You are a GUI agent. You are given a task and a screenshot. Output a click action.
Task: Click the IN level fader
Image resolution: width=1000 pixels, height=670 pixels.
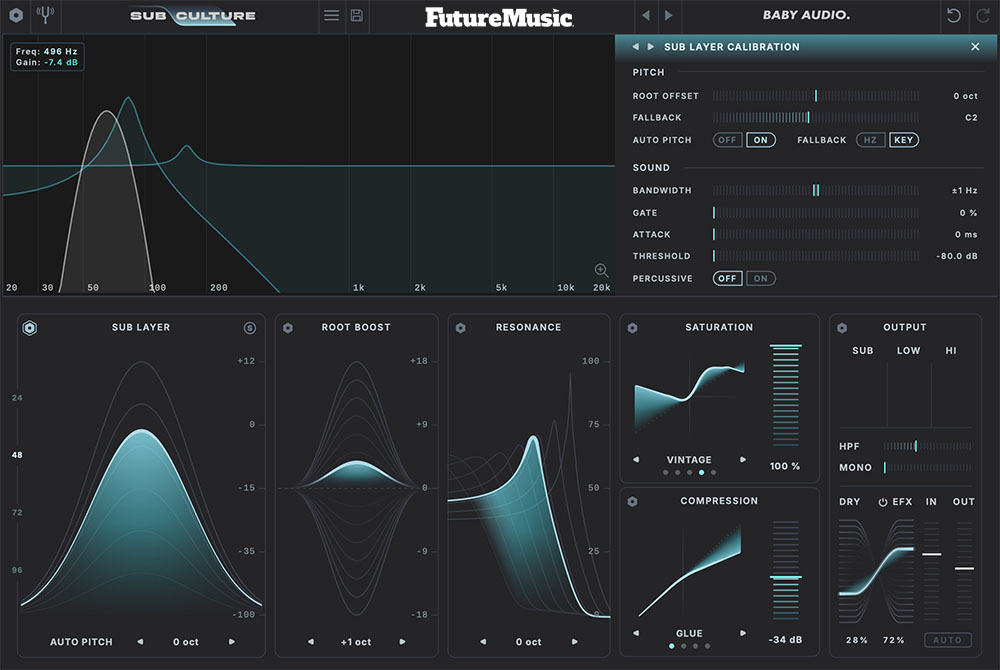pos(932,571)
